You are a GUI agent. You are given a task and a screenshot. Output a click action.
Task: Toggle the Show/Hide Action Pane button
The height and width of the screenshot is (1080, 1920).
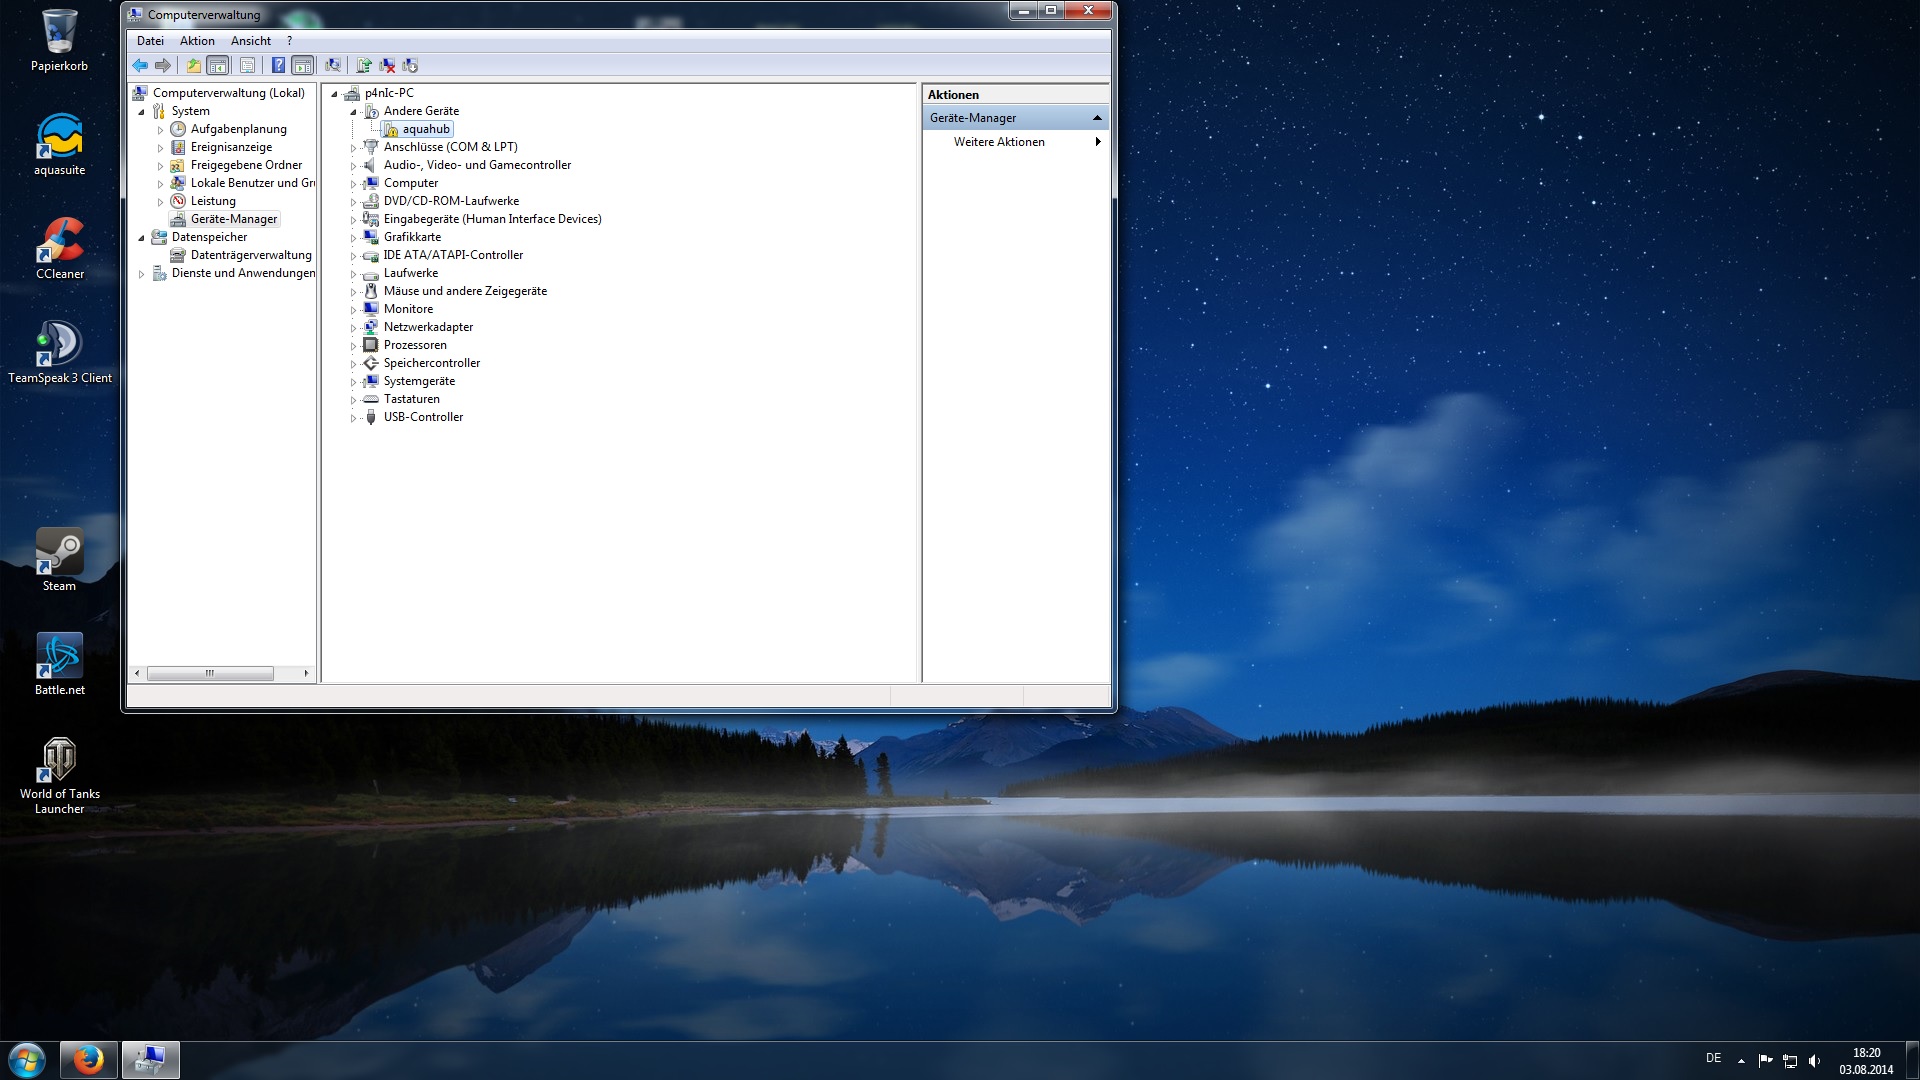coord(303,66)
